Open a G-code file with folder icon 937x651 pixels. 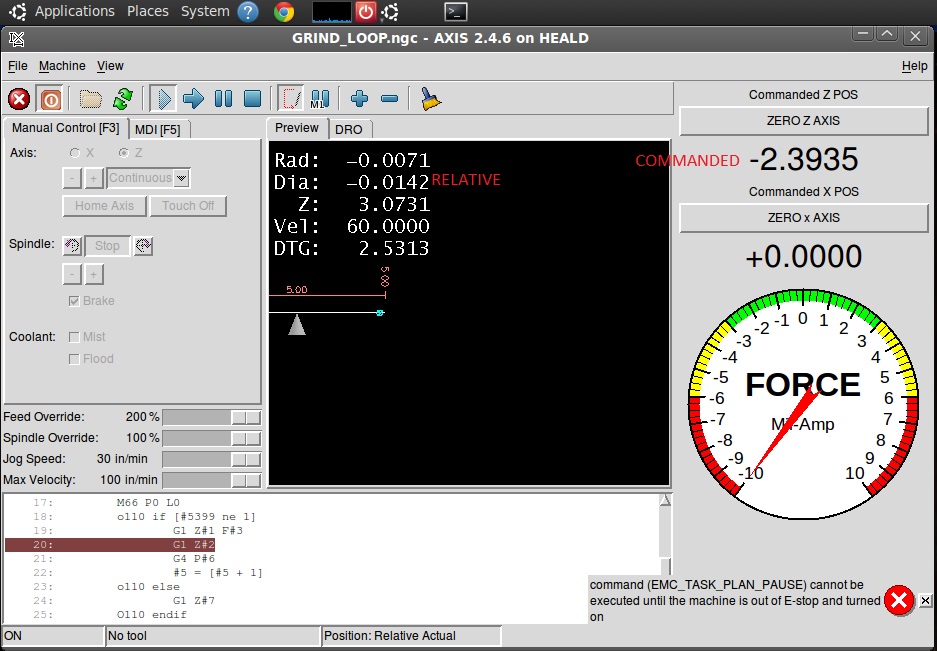coord(90,99)
